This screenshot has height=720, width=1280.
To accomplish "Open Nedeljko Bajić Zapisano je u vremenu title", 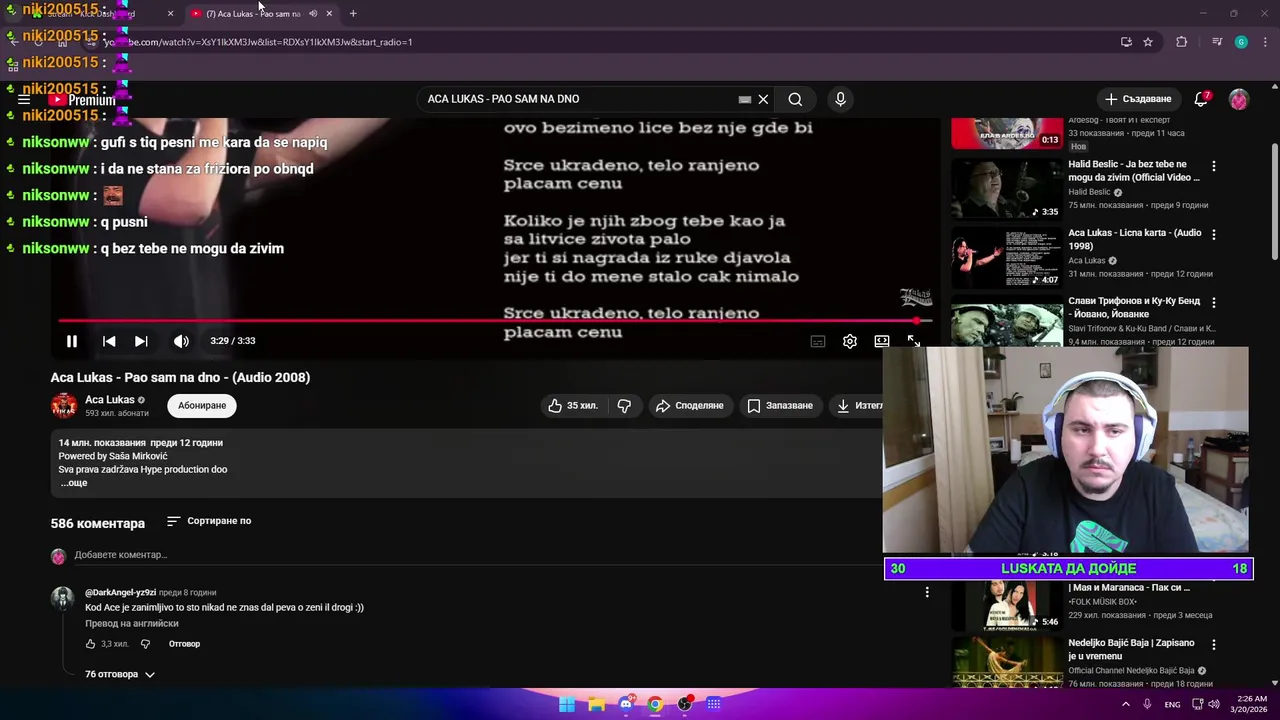I will point(1131,649).
